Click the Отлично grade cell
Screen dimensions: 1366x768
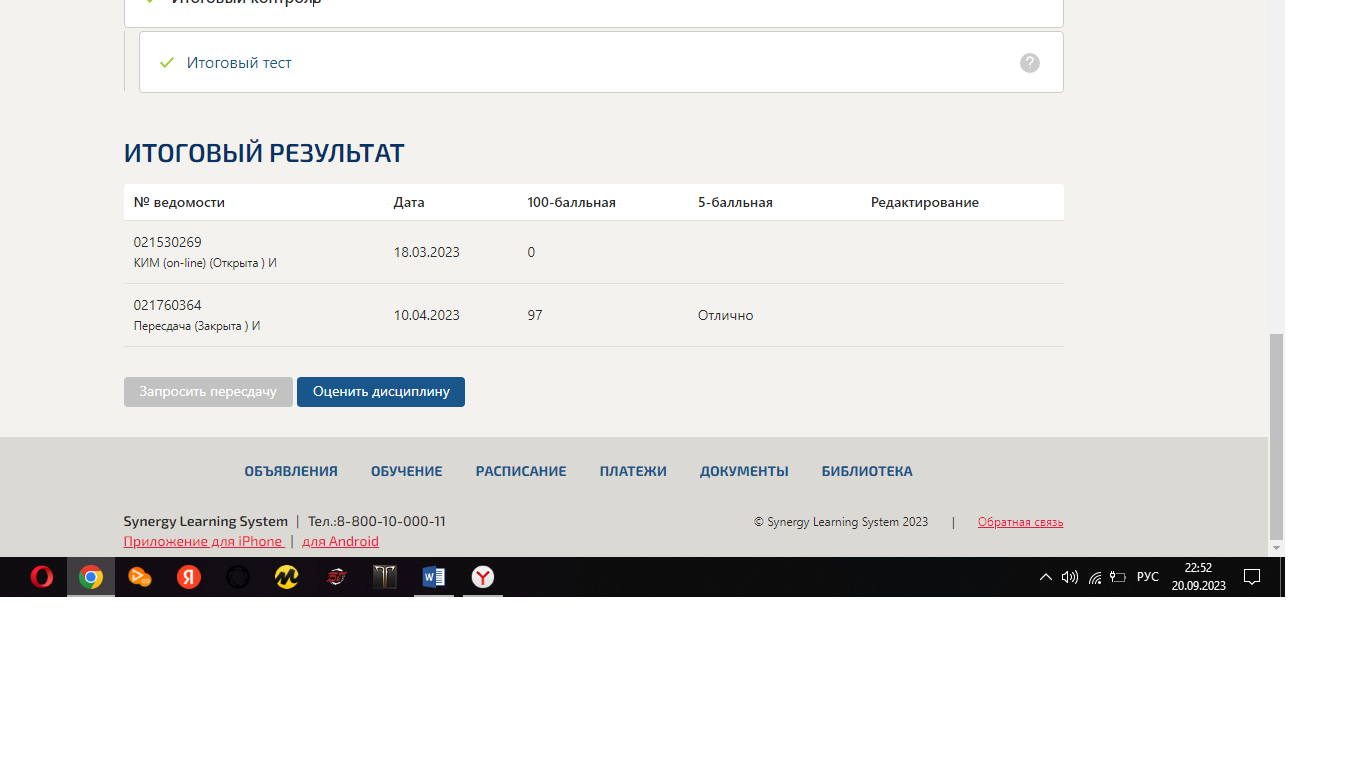click(726, 315)
